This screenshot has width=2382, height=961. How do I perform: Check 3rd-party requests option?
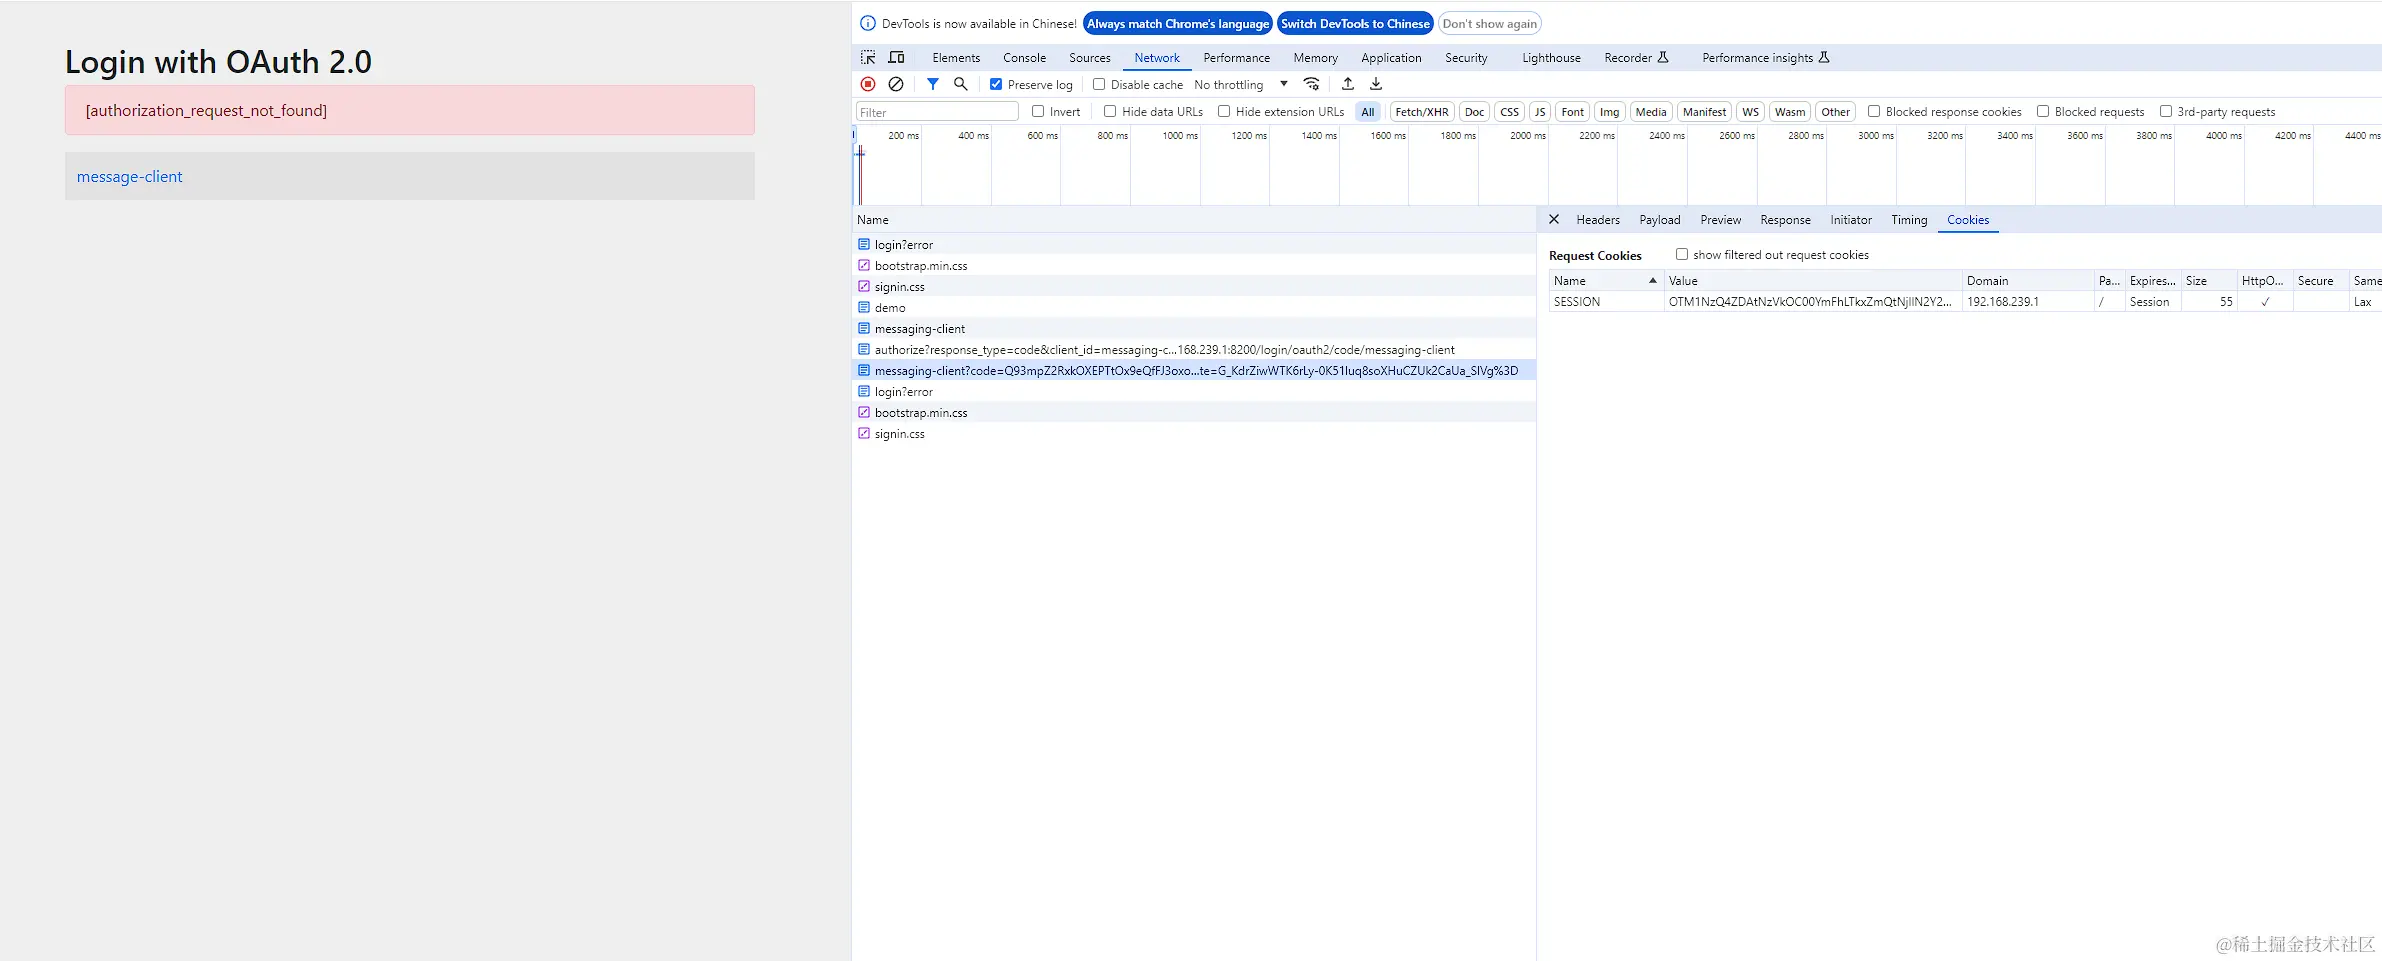(x=2166, y=112)
